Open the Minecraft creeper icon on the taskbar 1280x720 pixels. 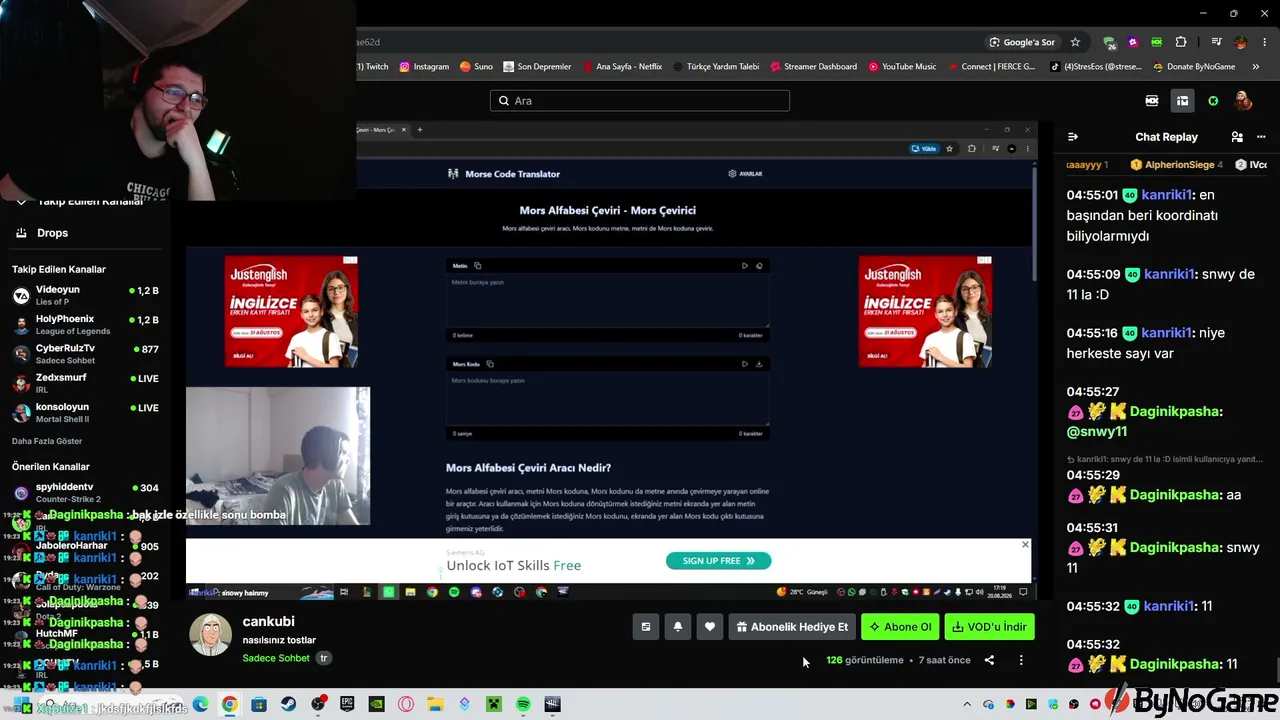pyautogui.click(x=493, y=705)
